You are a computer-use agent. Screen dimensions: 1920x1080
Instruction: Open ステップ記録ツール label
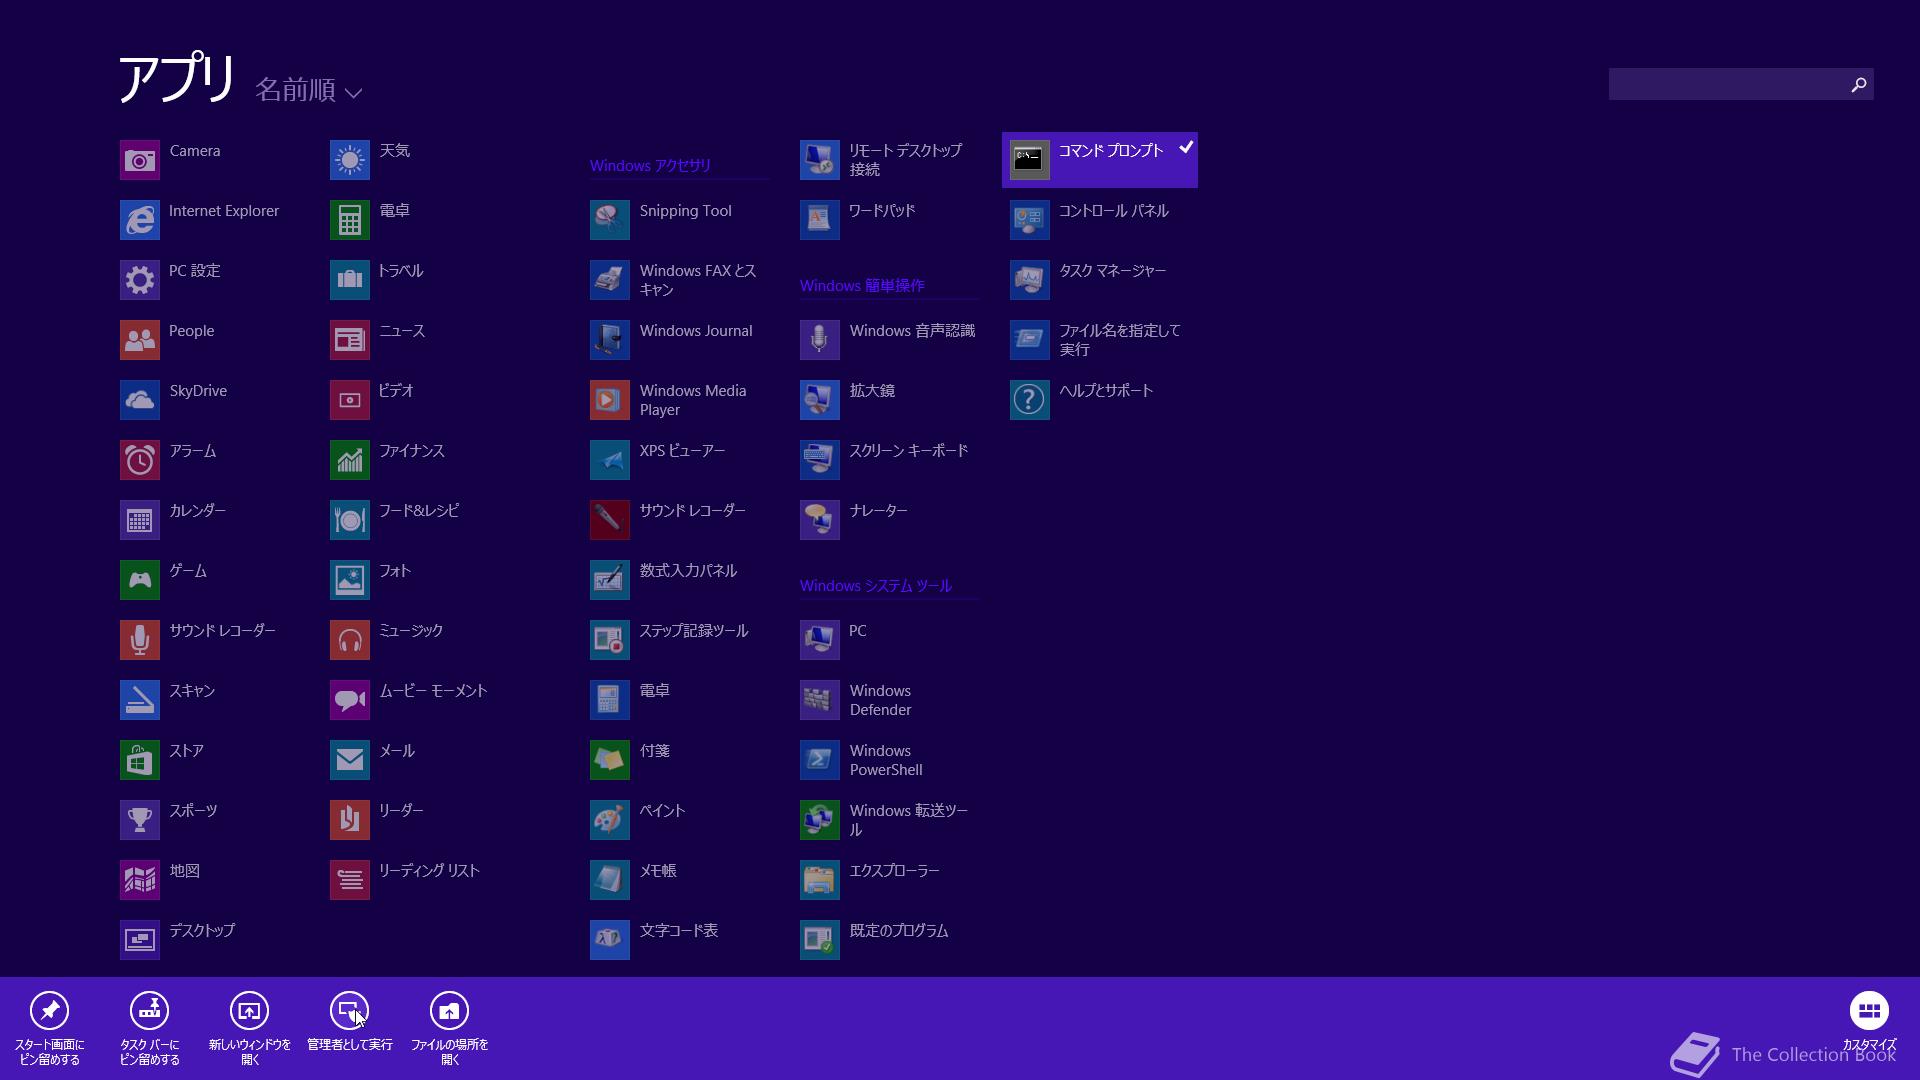pyautogui.click(x=694, y=631)
